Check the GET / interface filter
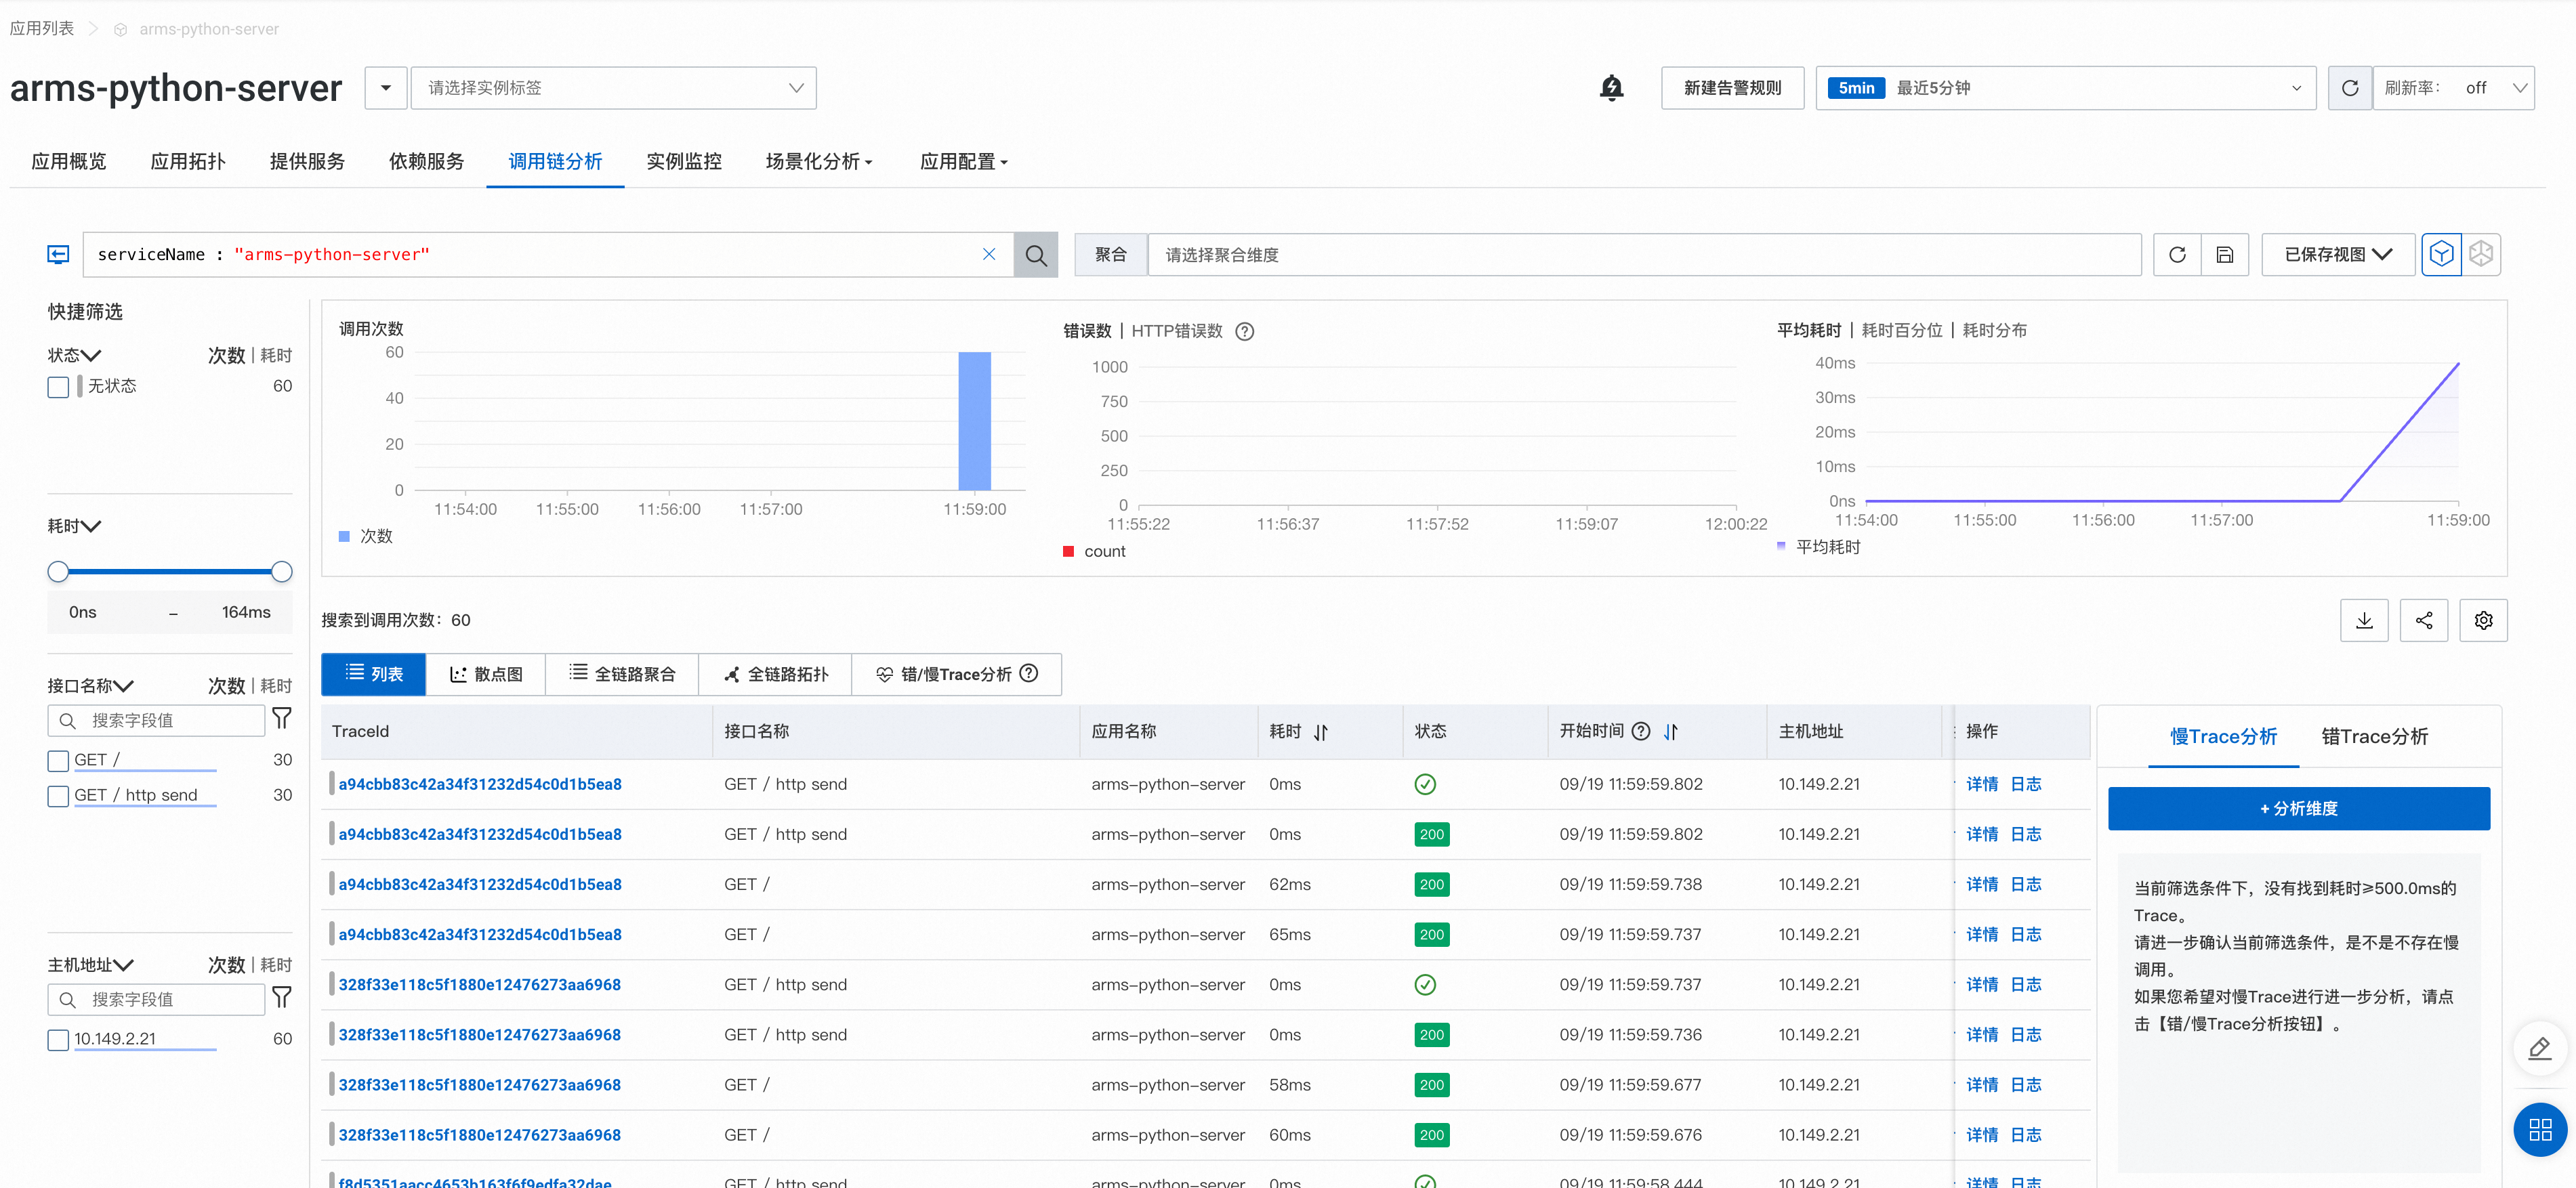The height and width of the screenshot is (1188, 2576). click(58, 760)
